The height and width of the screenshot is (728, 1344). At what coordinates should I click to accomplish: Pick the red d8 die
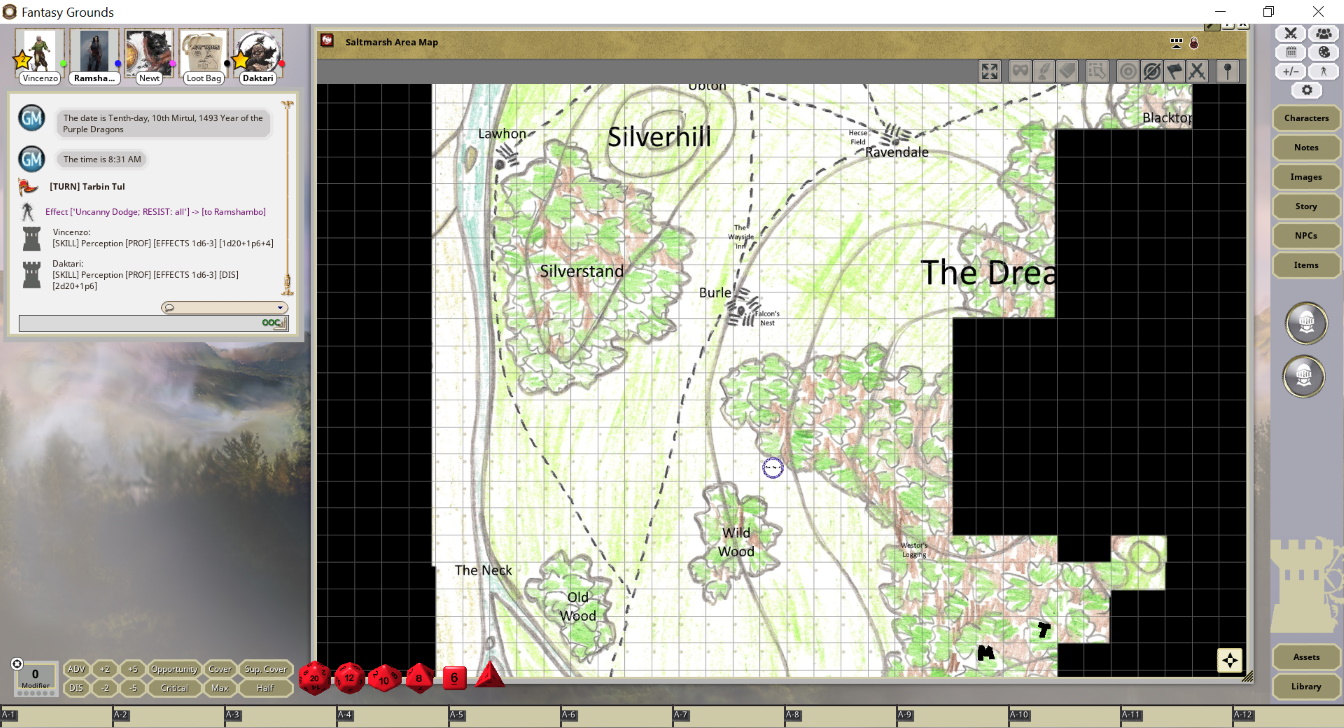[x=419, y=678]
